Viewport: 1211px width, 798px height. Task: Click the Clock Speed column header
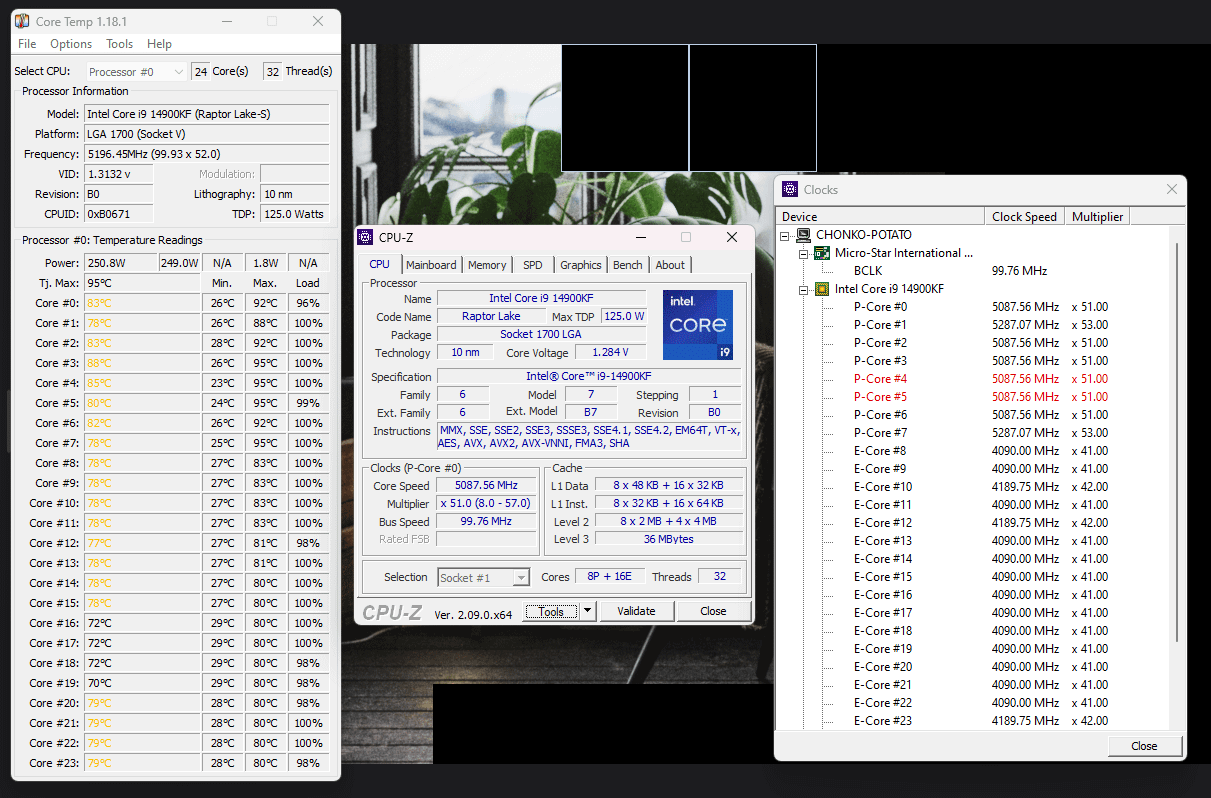1025,217
